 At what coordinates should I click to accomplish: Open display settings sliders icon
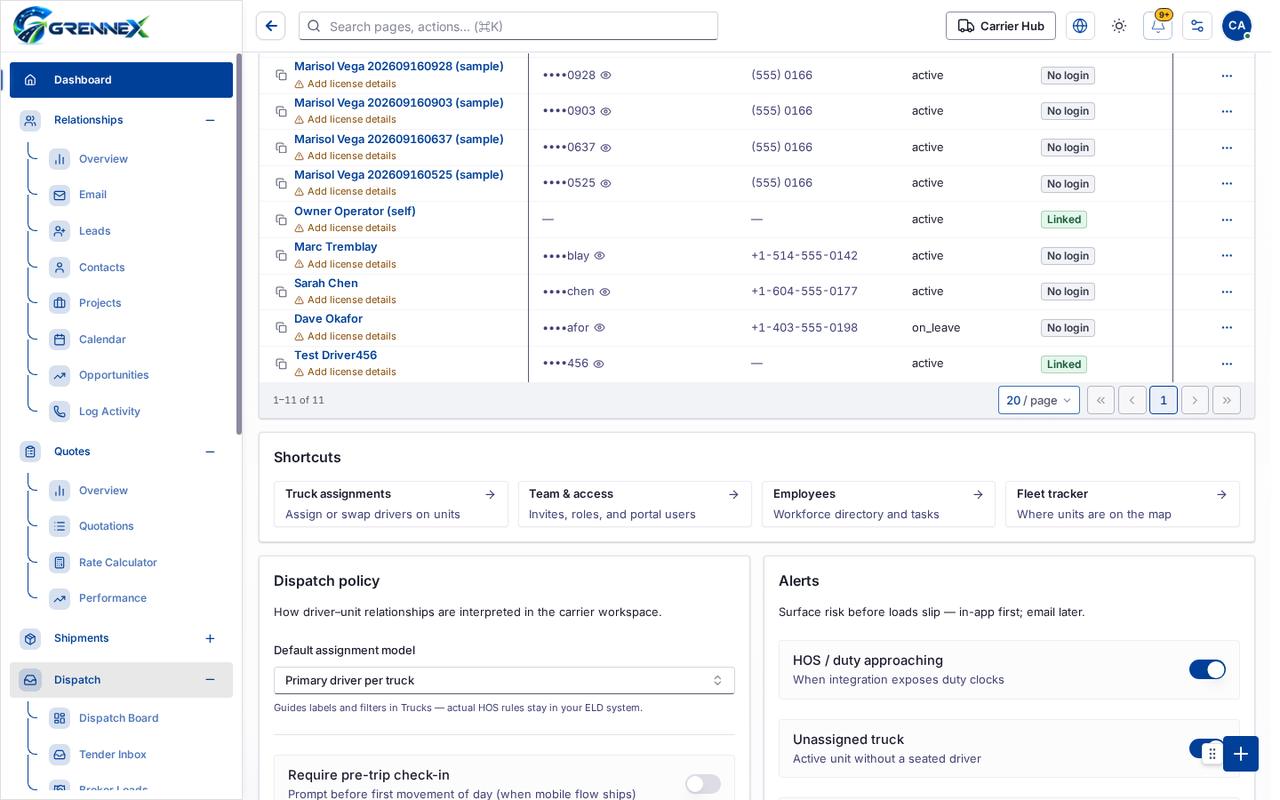click(x=1197, y=26)
